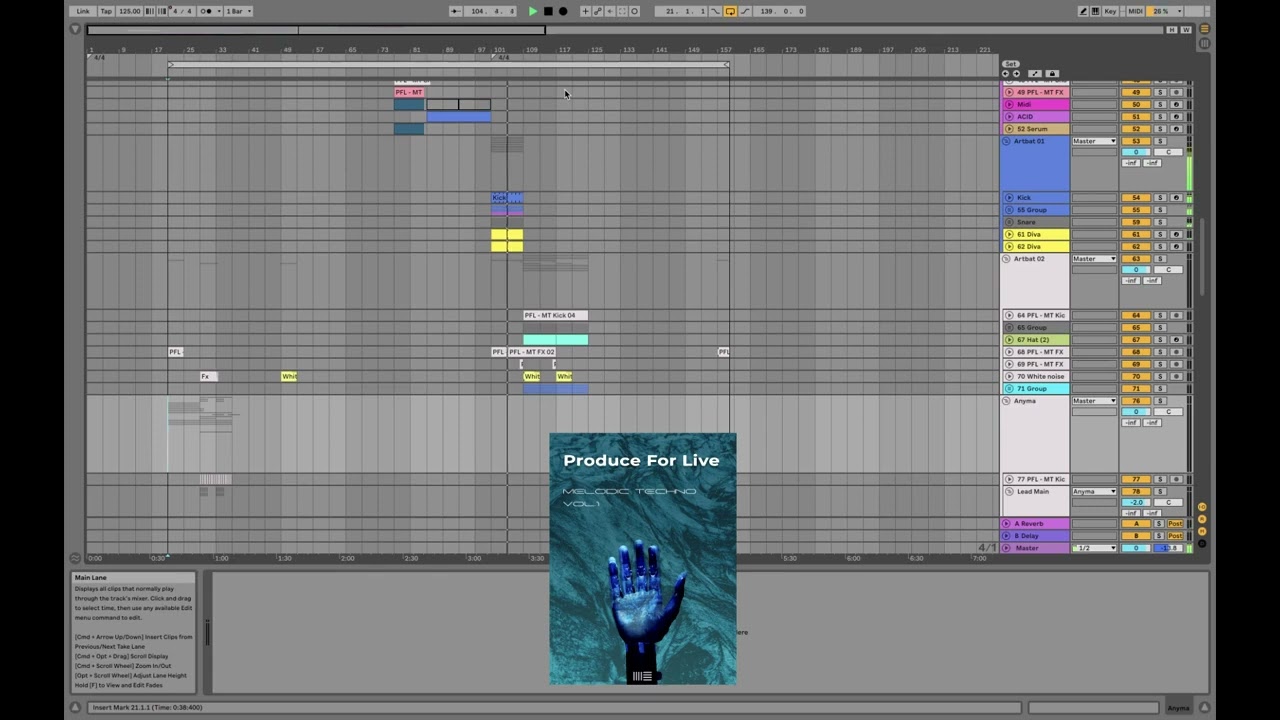Open Anyma output routing dropdown (Master)
The height and width of the screenshot is (720, 1280).
[1094, 401]
